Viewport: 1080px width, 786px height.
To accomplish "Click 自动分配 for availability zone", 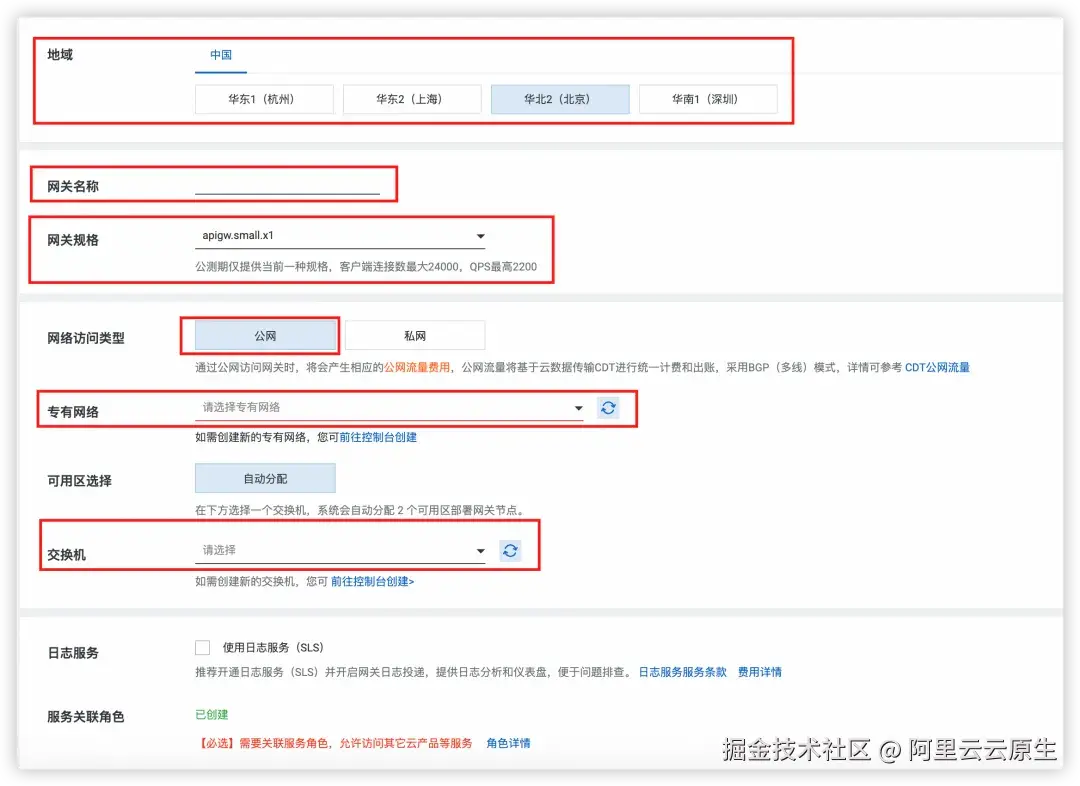I will pyautogui.click(x=264, y=478).
